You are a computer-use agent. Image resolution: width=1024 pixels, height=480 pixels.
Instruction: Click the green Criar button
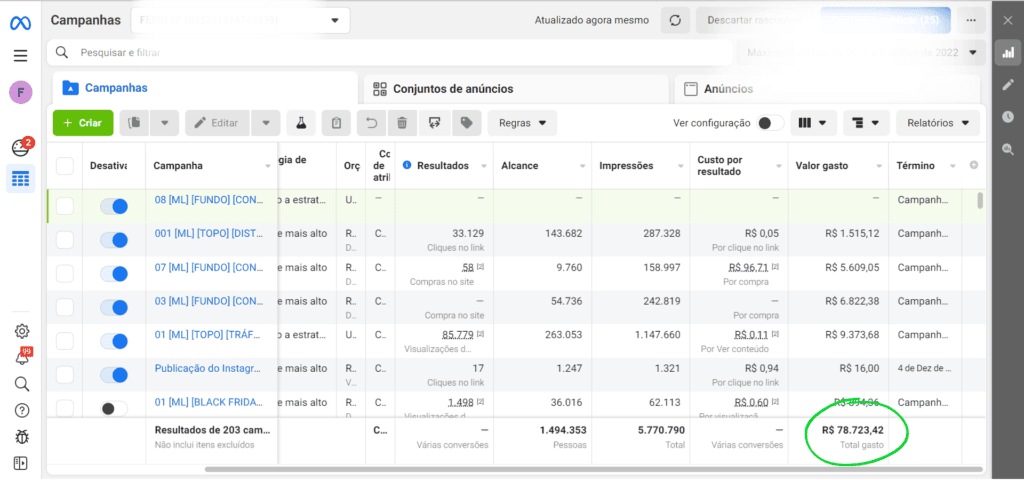click(82, 123)
